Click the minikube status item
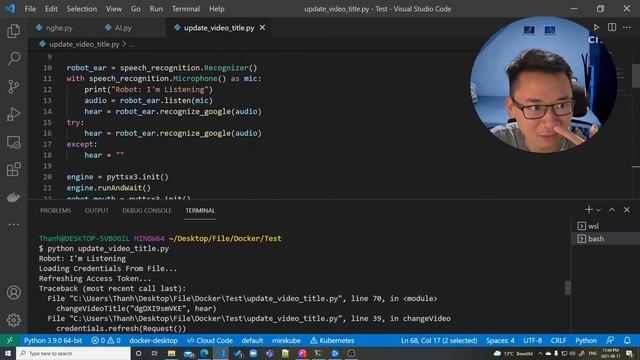The image size is (640, 360). pos(286,340)
